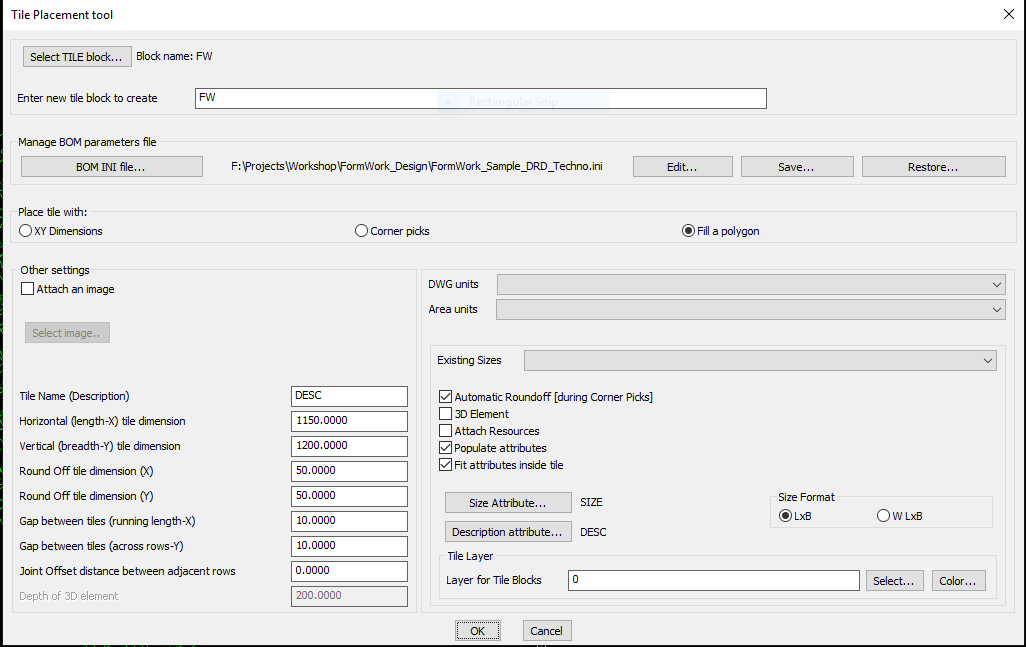Screen dimensions: 1026x647
Task: Toggle Automatic Roundoff during Corner Picks
Action: [446, 397]
